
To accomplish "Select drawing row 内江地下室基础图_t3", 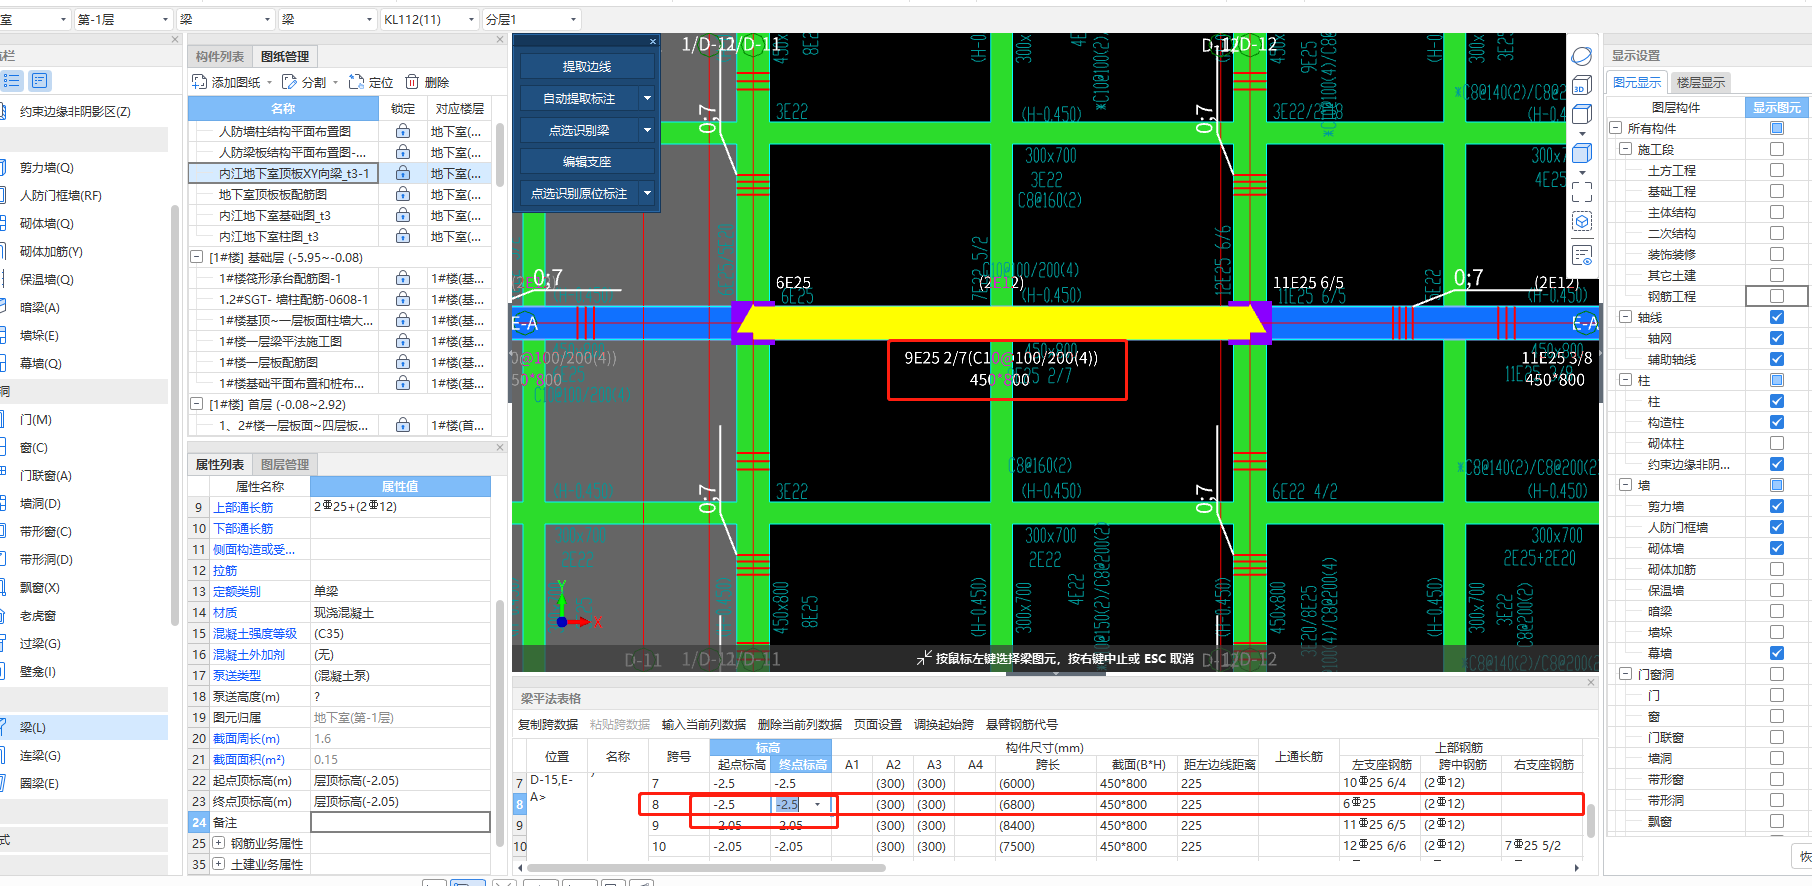I will tap(275, 215).
